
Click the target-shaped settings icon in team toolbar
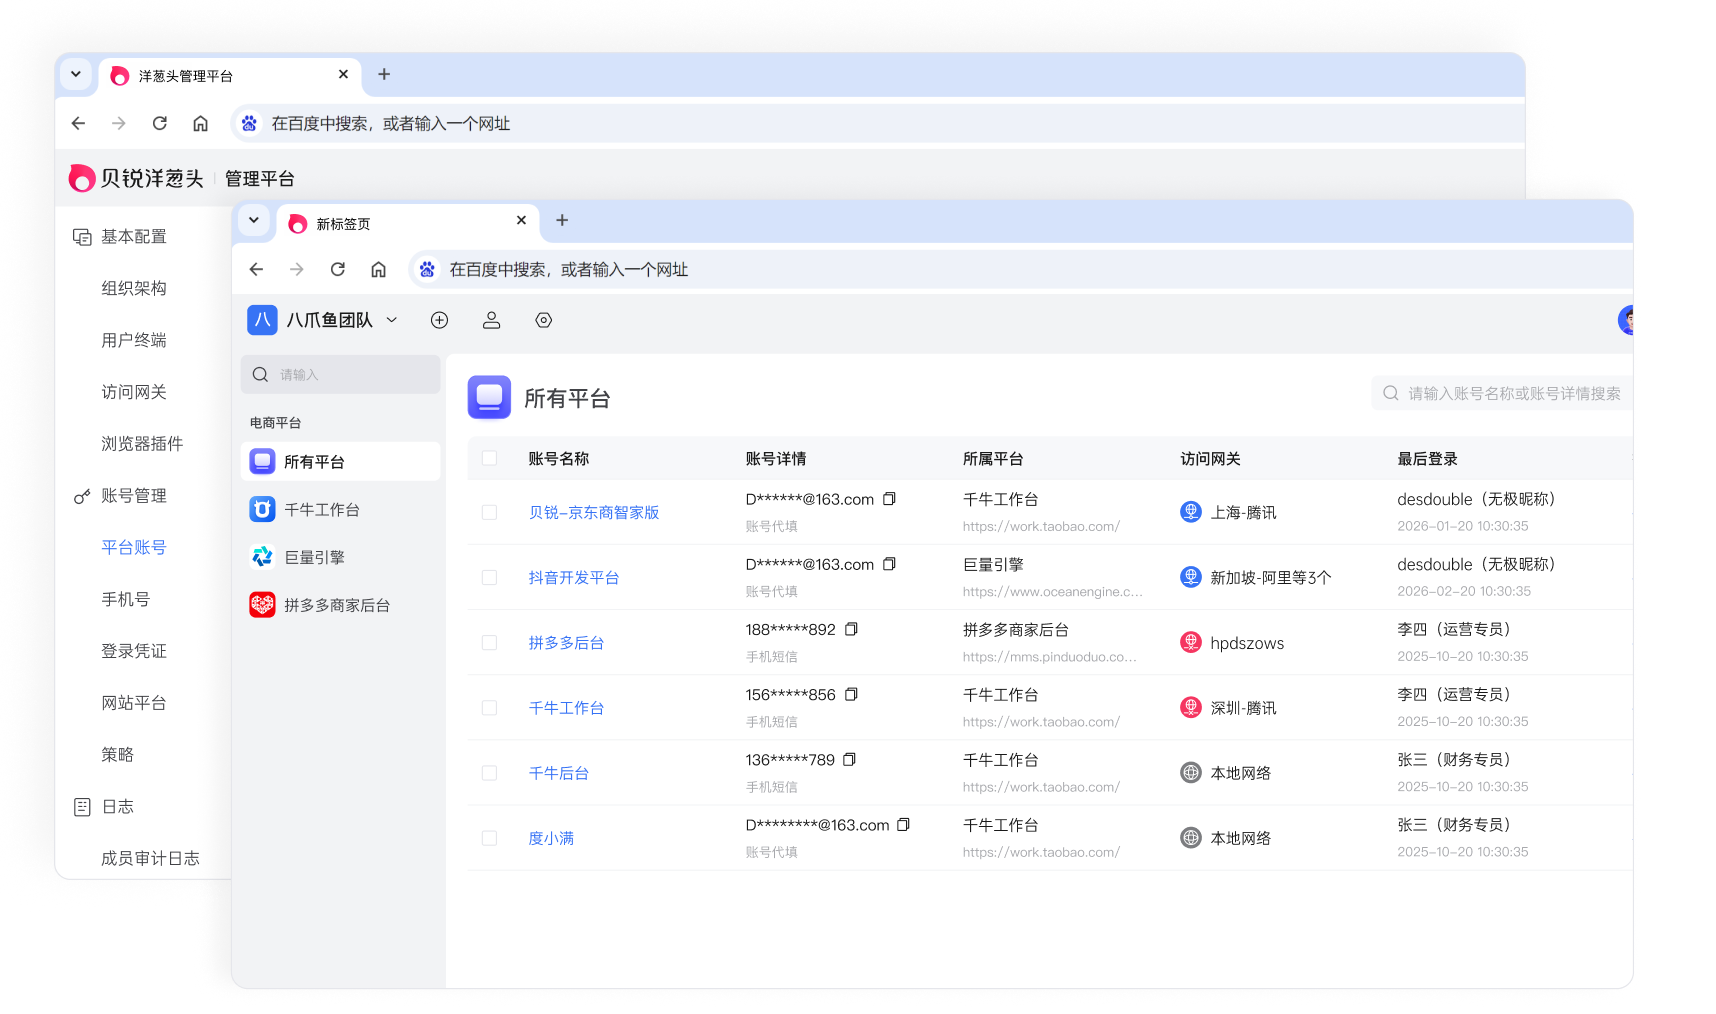pos(543,320)
